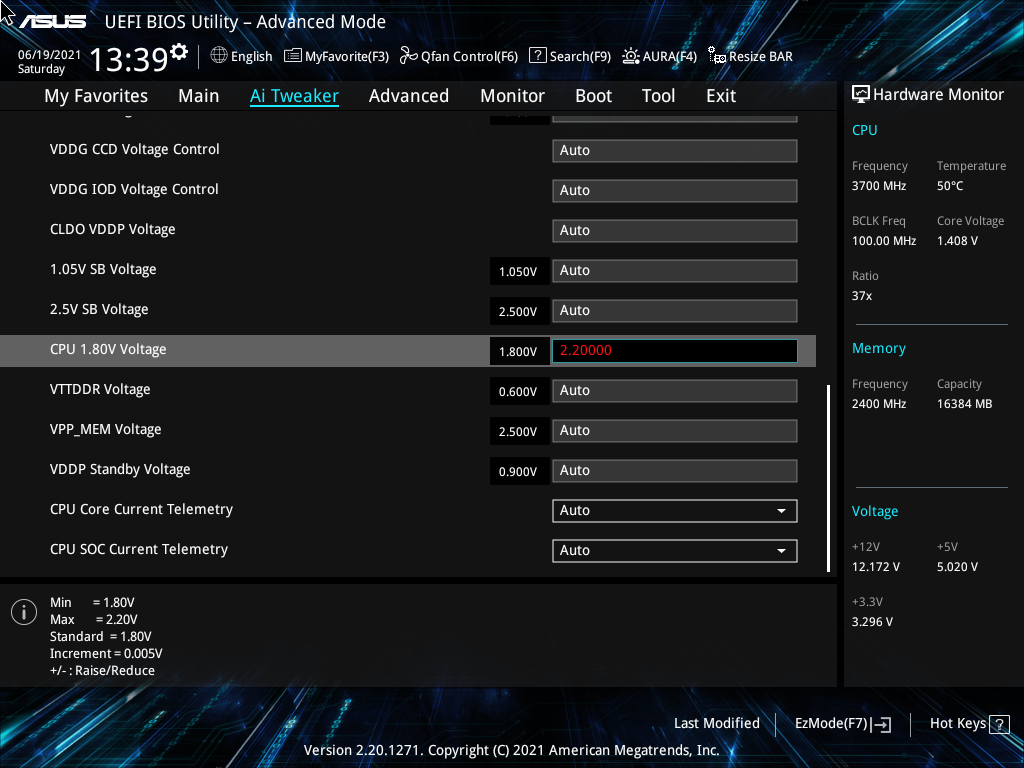Change the BIOS language from English
The image size is (1024, 768).
(x=241, y=56)
